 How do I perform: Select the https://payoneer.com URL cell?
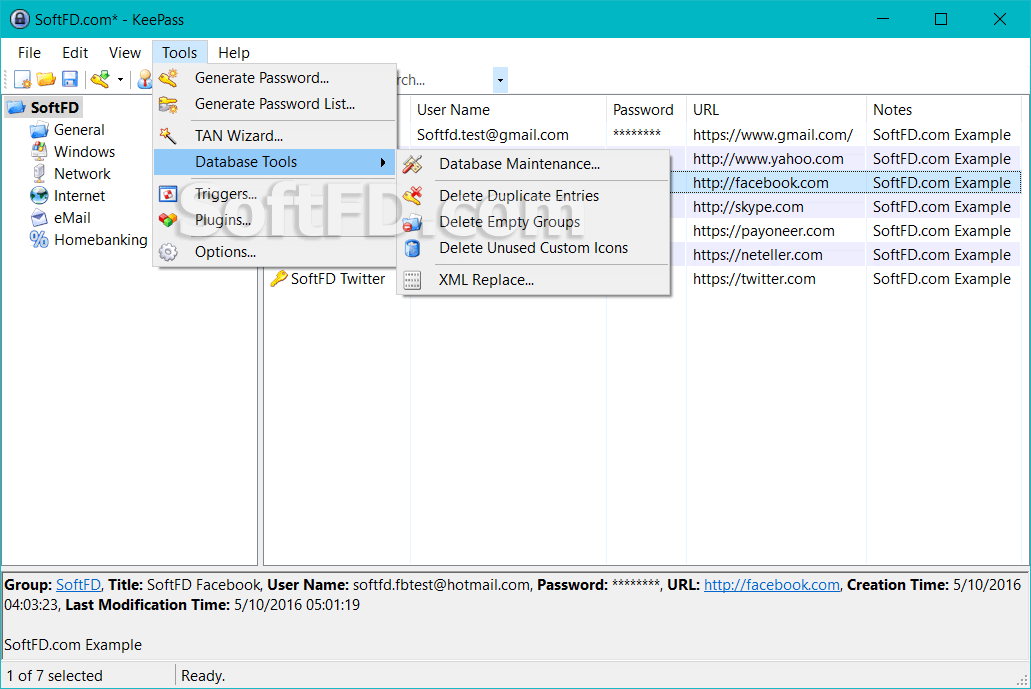(x=763, y=231)
